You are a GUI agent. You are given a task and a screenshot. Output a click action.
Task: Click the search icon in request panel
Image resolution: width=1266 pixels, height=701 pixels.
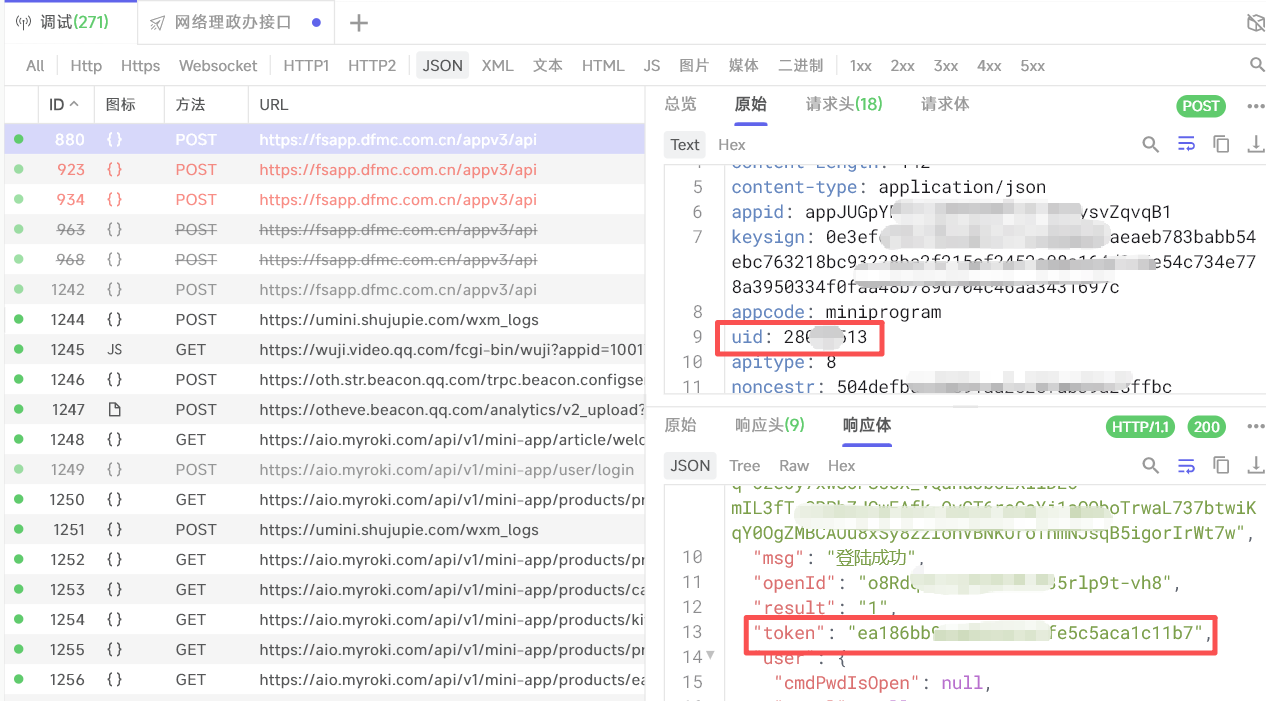(1151, 145)
